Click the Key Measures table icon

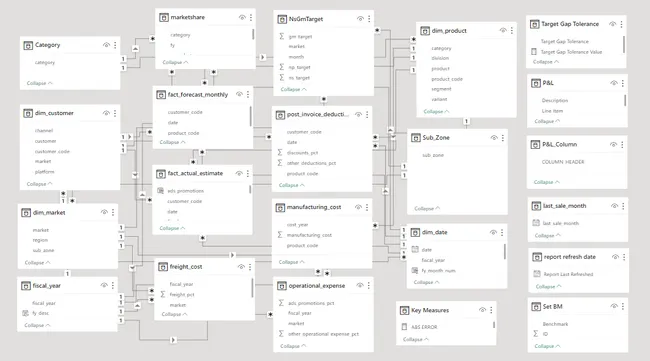[x=404, y=310]
